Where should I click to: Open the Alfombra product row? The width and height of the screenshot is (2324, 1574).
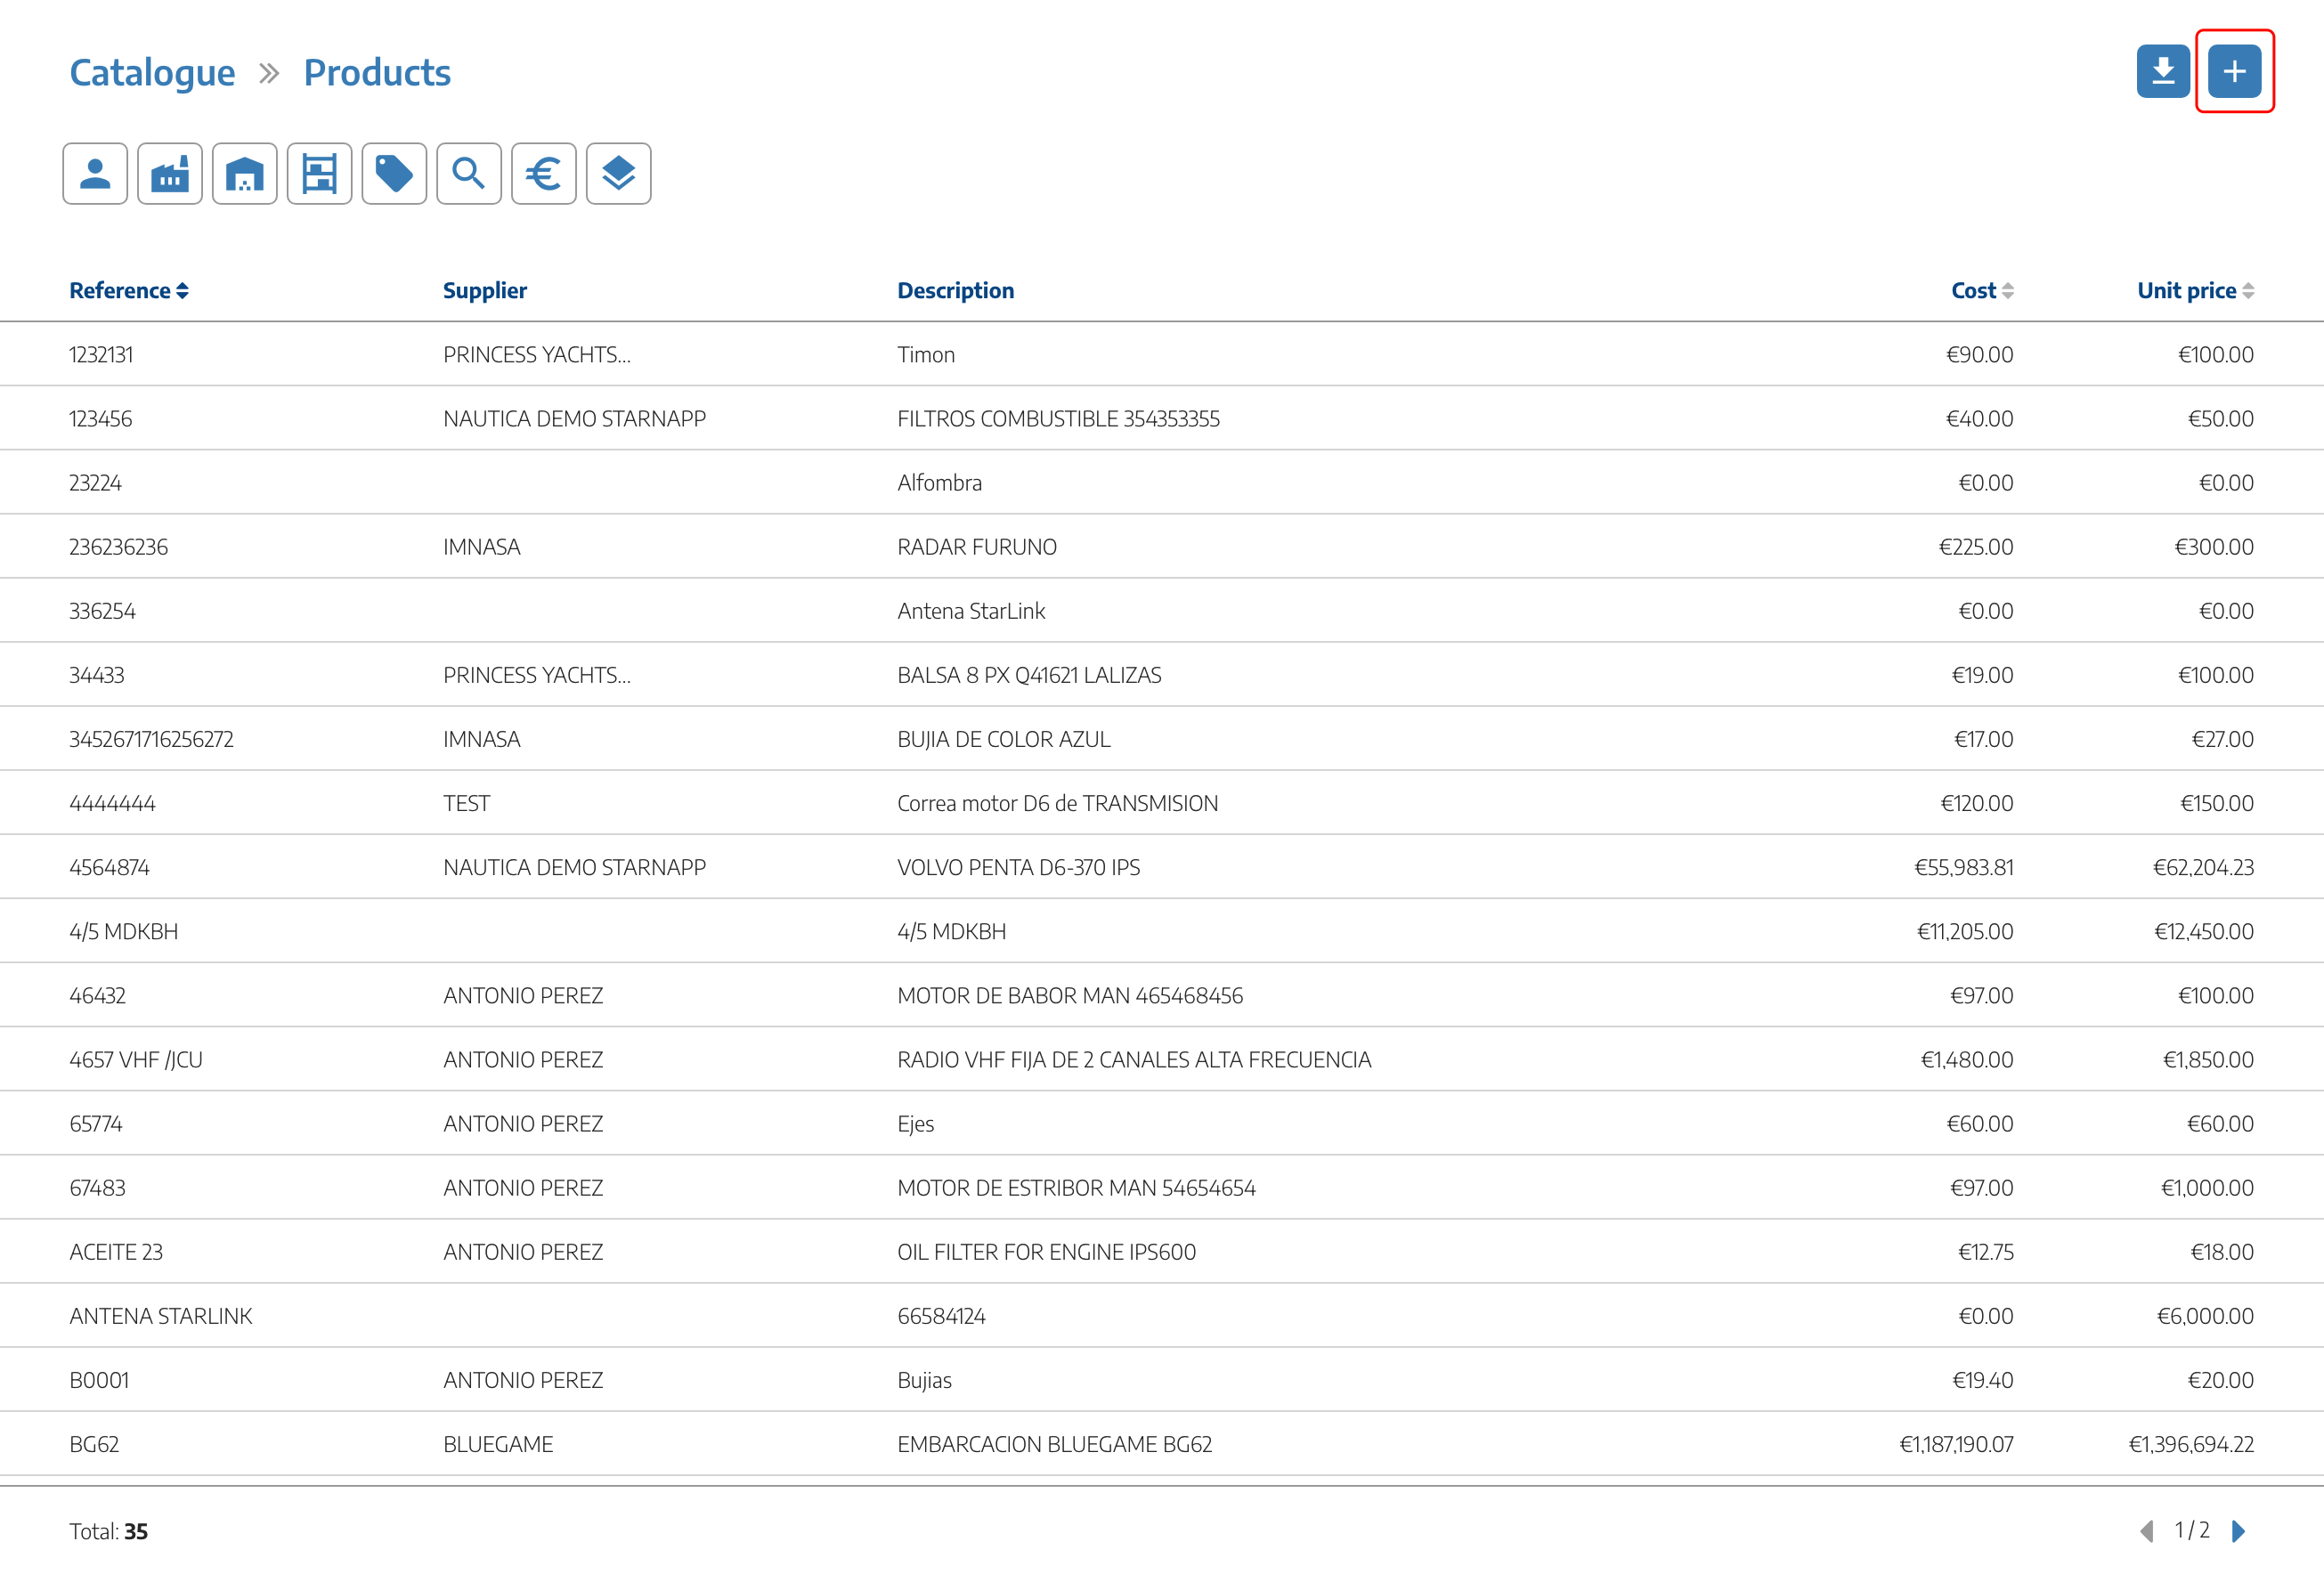pyautogui.click(x=1162, y=483)
